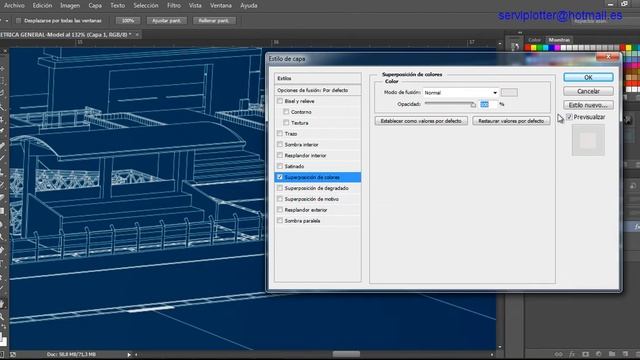The width and height of the screenshot is (640, 360).
Task: Open the Ventana menu
Action: [221, 5]
